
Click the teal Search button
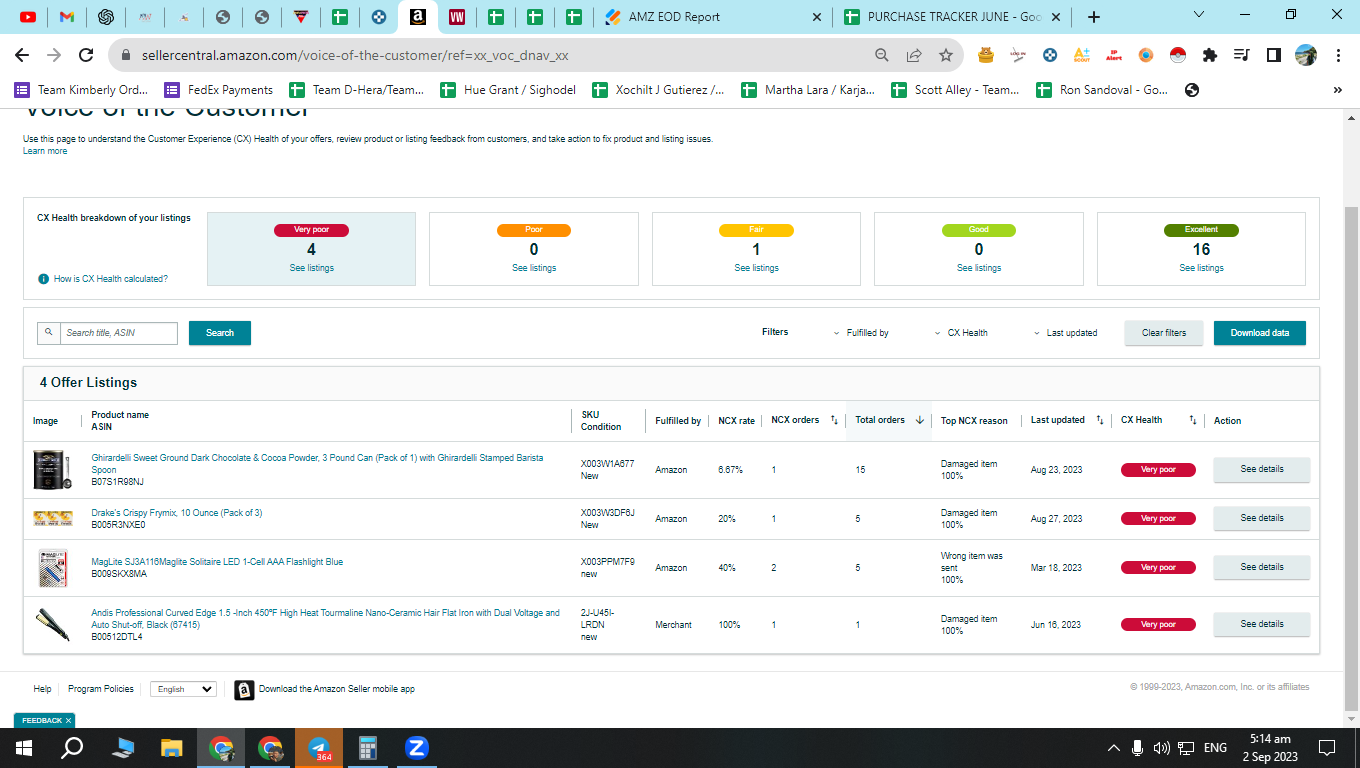tap(220, 333)
